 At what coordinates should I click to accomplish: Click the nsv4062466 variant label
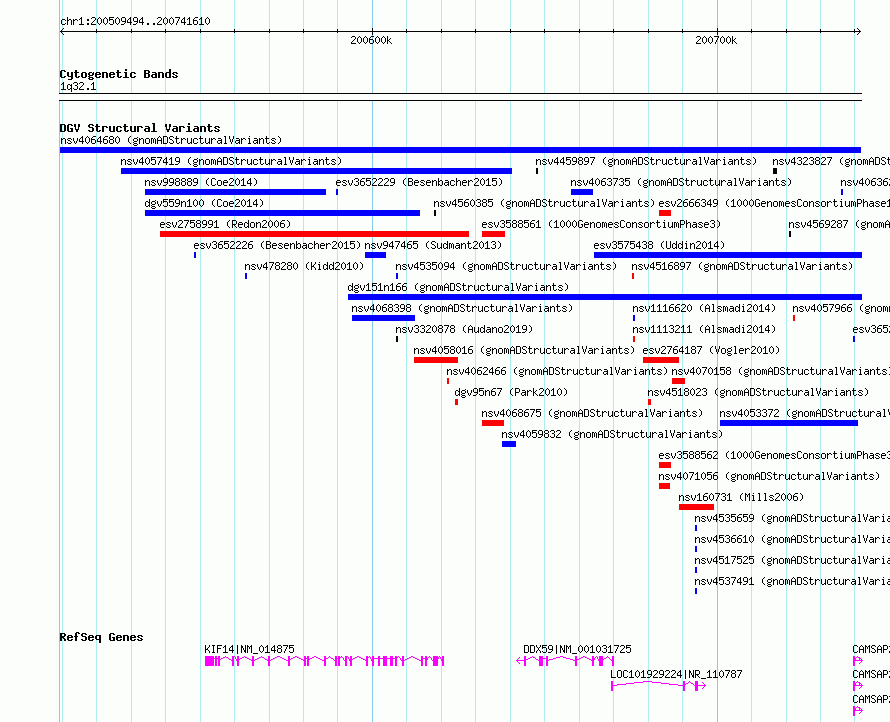(x=557, y=371)
